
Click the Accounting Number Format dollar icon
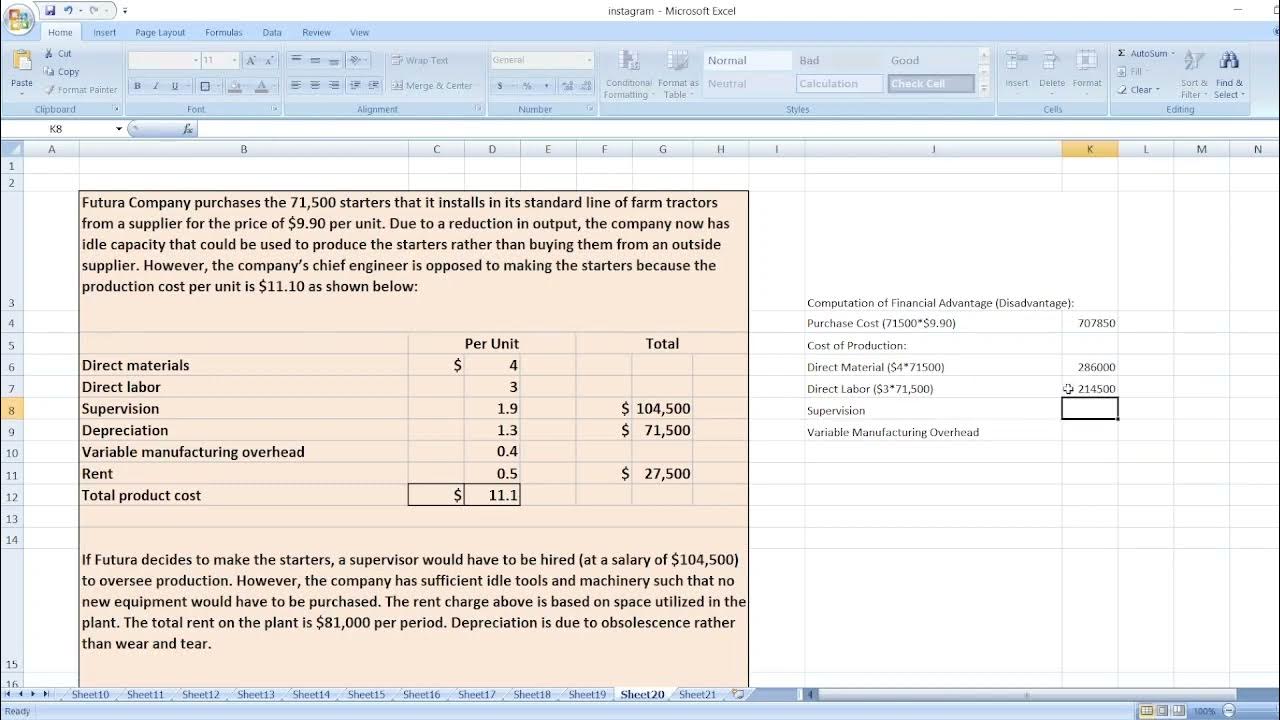[500, 86]
